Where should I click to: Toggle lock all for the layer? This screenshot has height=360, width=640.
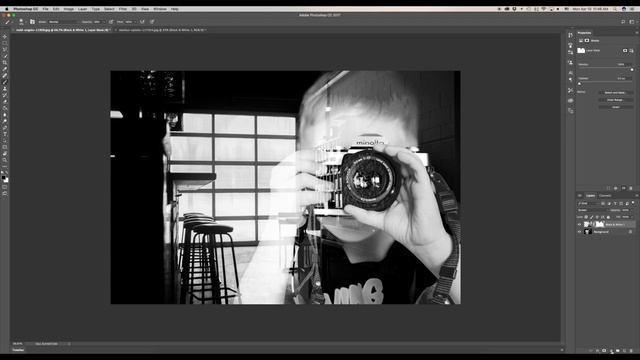pos(608,217)
